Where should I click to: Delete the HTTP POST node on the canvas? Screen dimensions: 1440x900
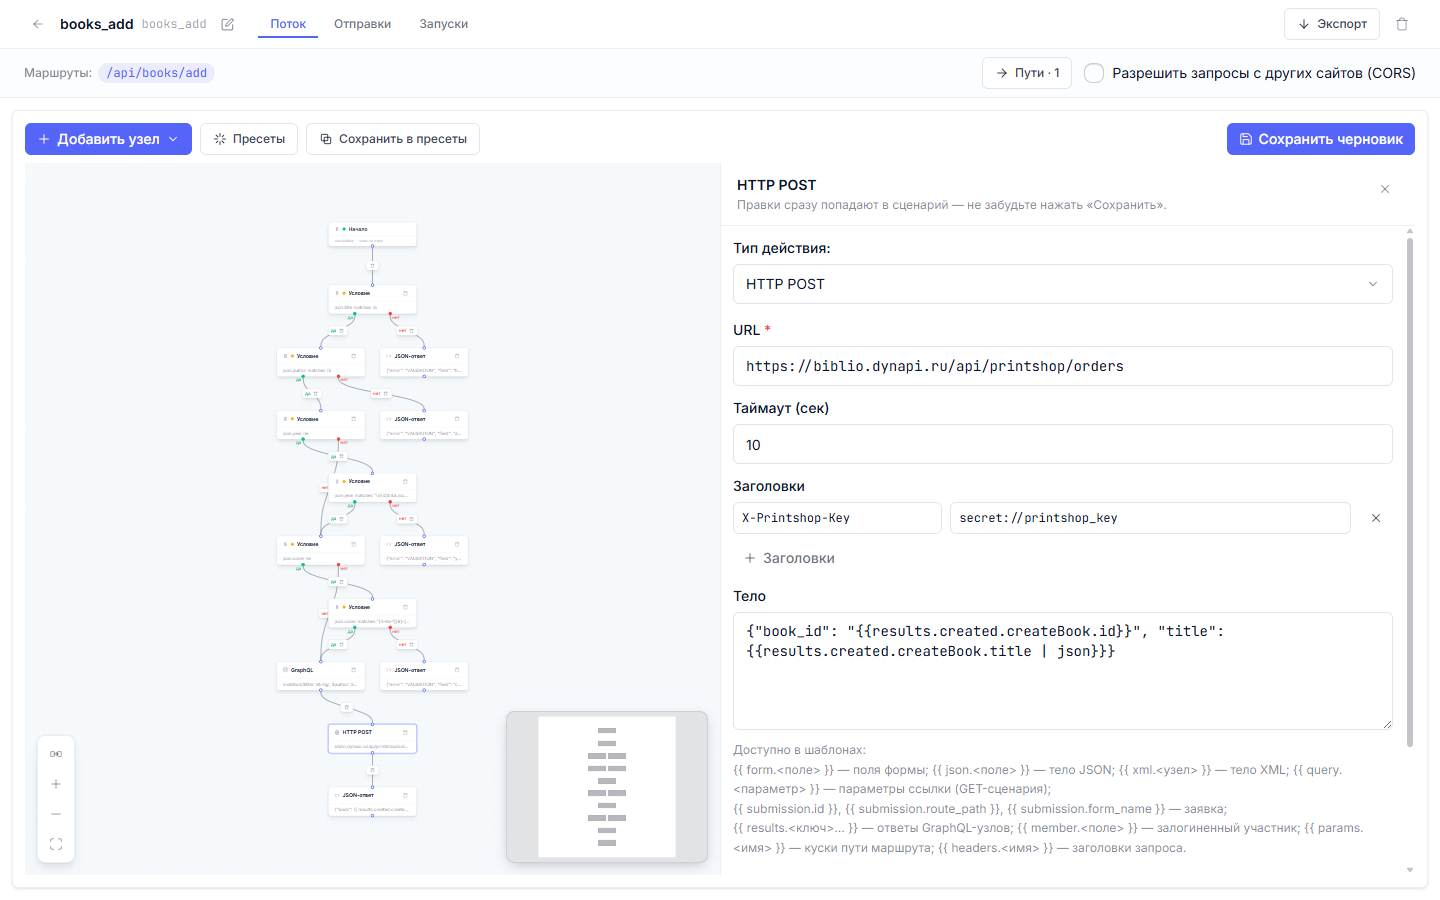(x=405, y=732)
